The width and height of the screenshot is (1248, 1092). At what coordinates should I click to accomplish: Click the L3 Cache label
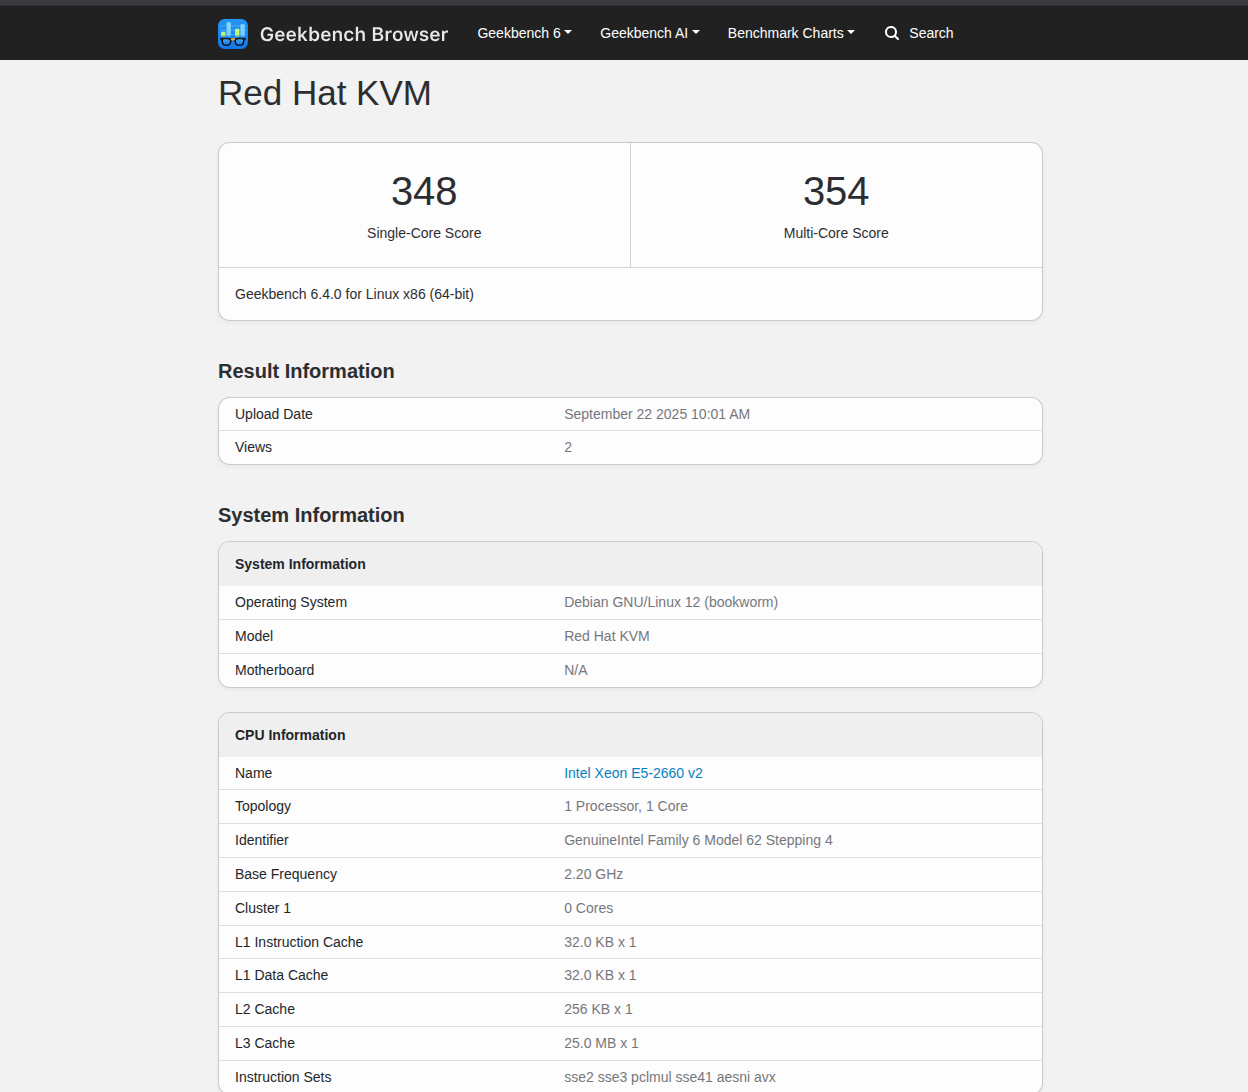point(265,1043)
